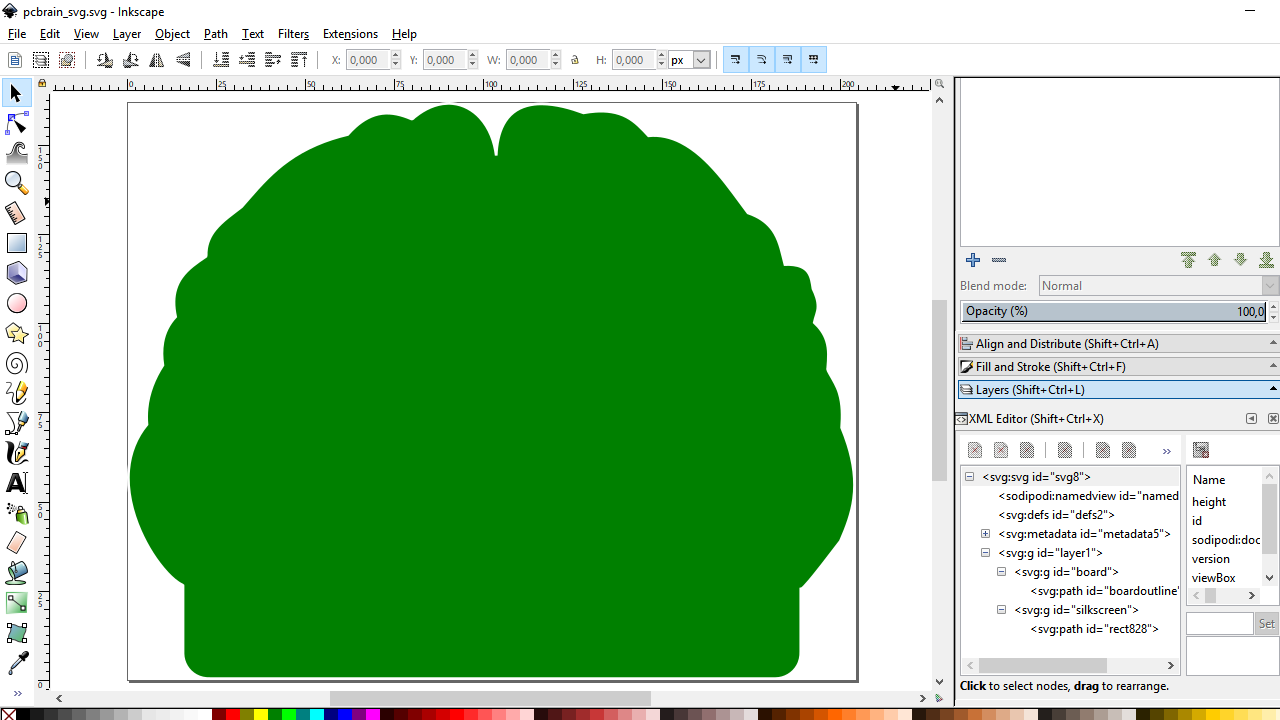Select the Spiral tool
This screenshot has height=720, width=1280.
click(x=16, y=363)
